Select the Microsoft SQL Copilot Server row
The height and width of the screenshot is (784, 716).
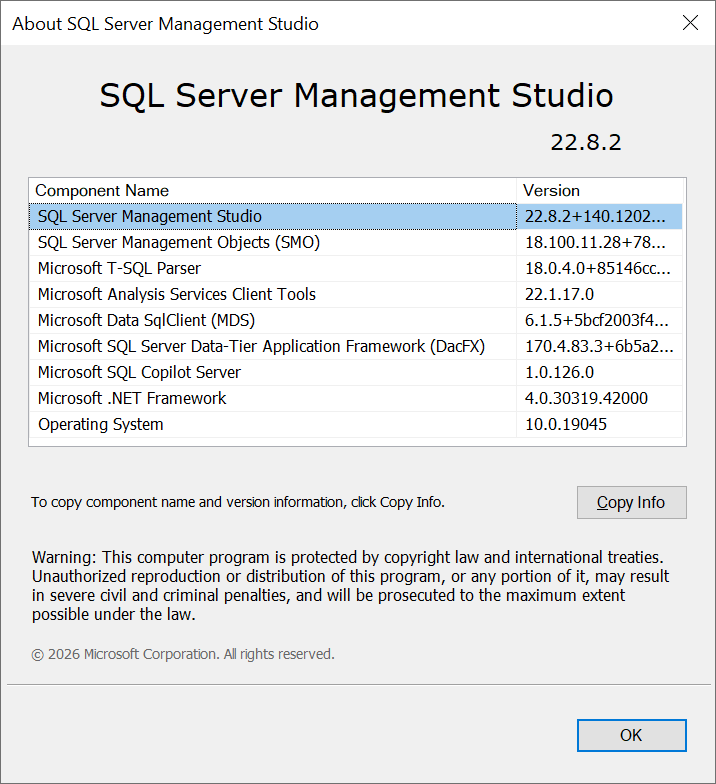[x=356, y=372]
